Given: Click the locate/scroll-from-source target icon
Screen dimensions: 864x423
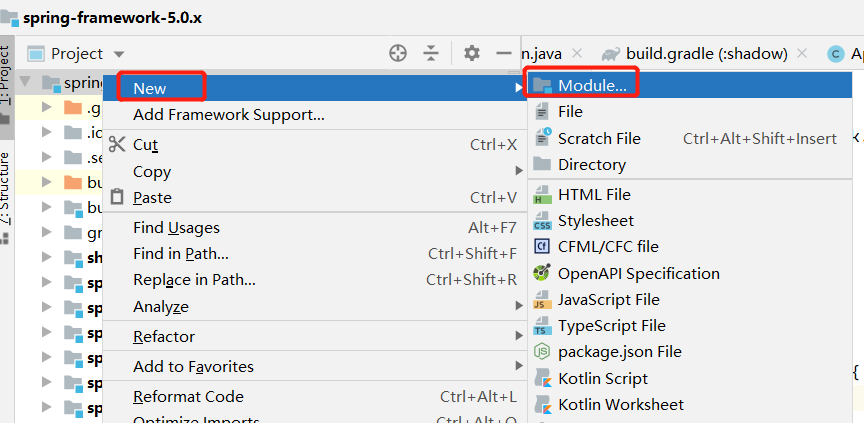Looking at the screenshot, I should click(x=398, y=53).
